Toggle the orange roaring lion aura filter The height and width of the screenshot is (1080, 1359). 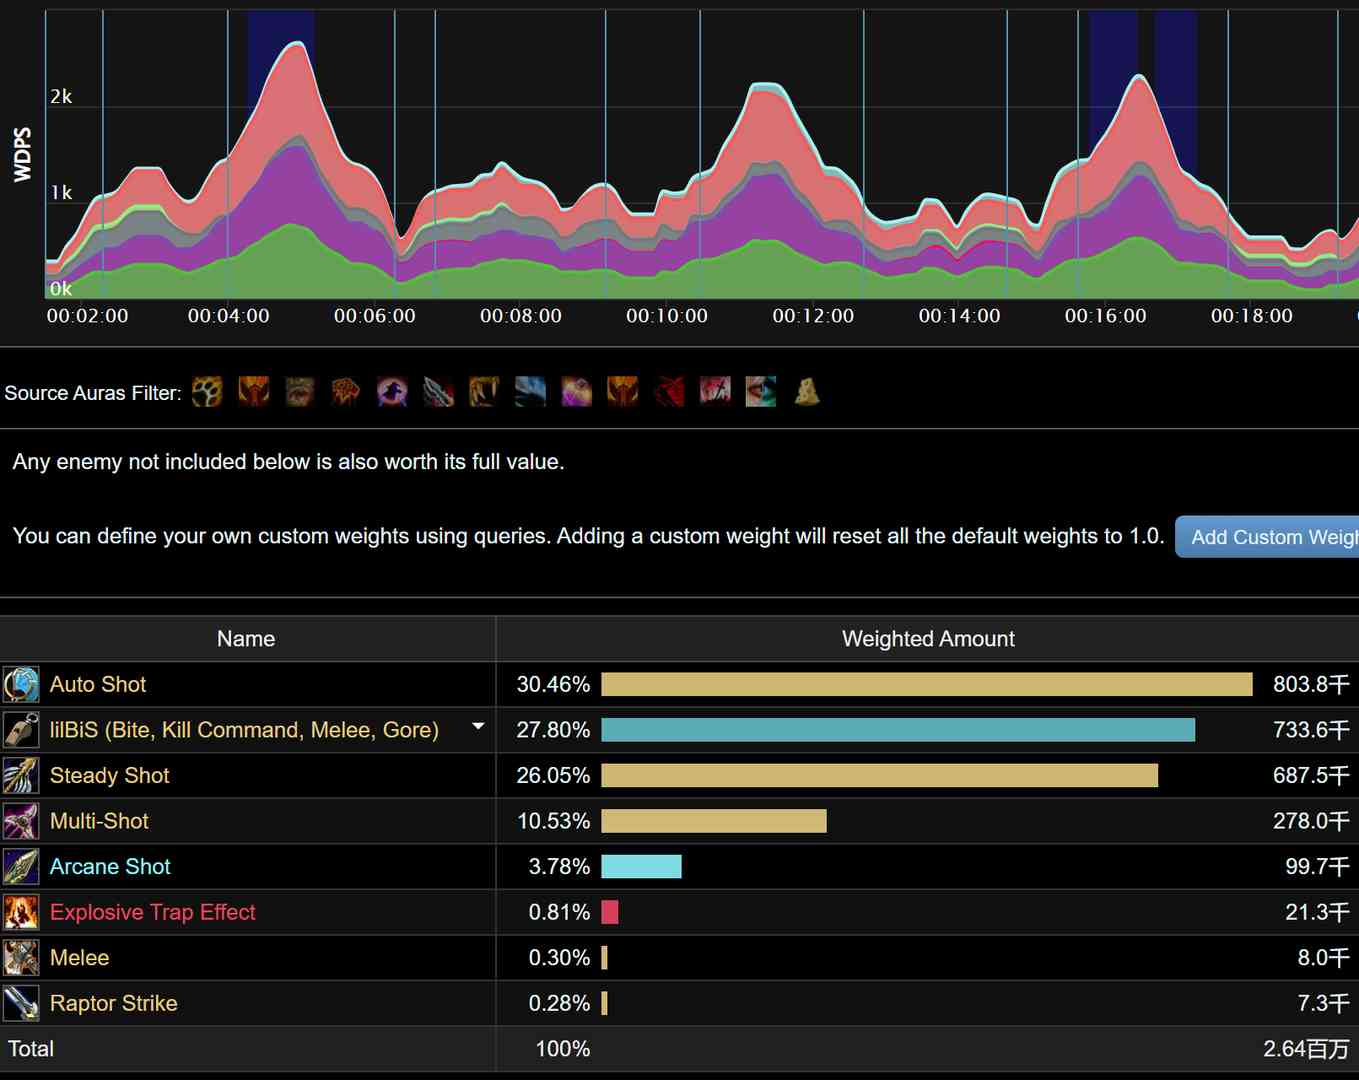click(345, 391)
